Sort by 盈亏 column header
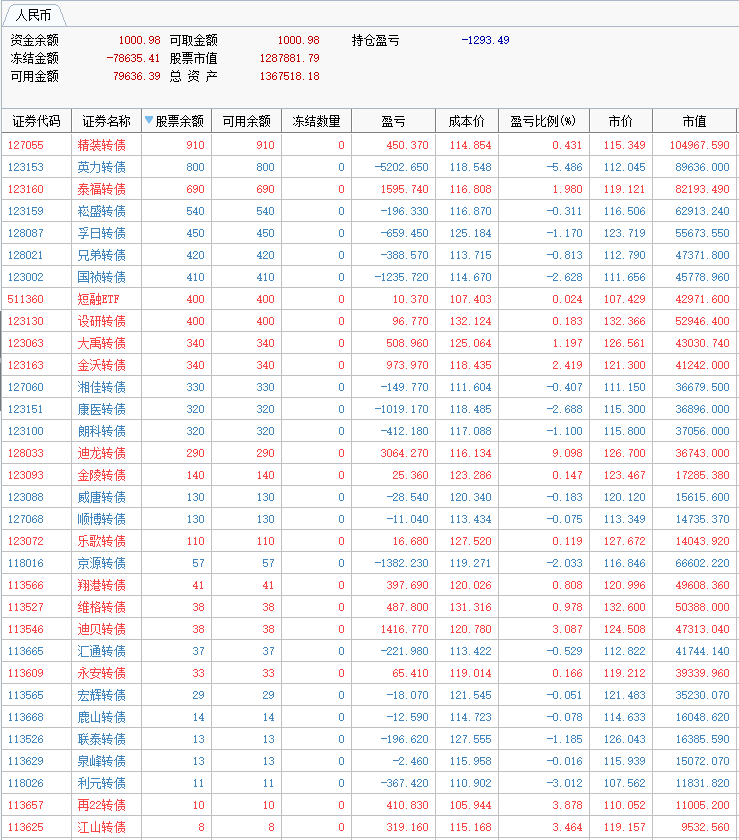The image size is (739, 840). tap(393, 121)
